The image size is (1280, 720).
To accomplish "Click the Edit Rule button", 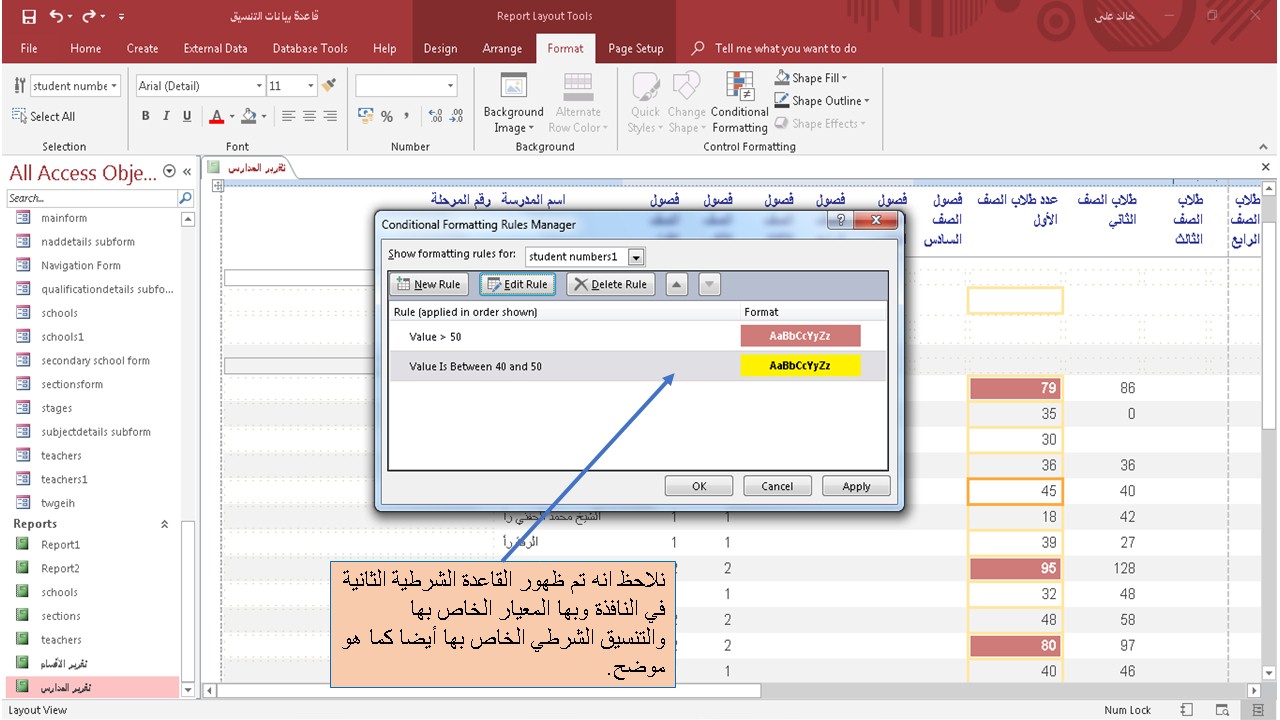I will click(517, 284).
